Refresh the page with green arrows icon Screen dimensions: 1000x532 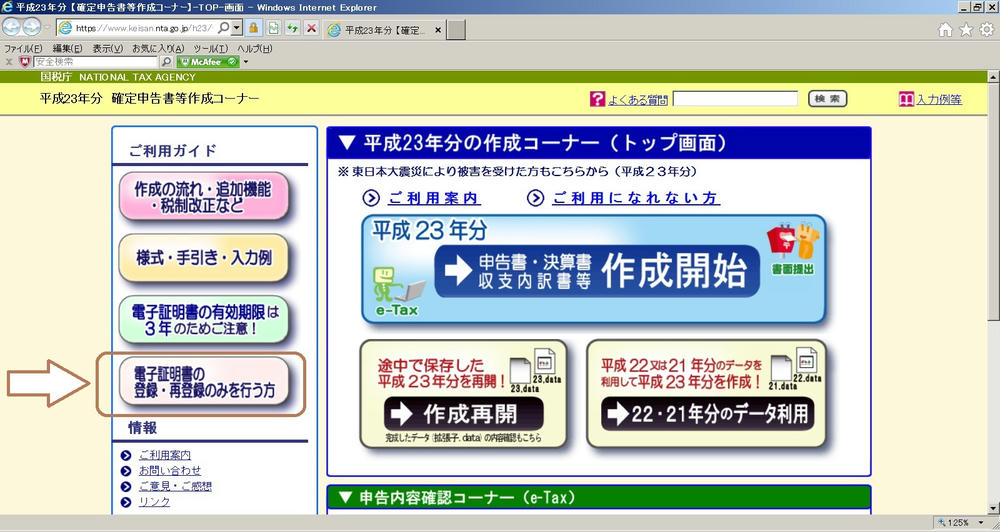pos(292,28)
